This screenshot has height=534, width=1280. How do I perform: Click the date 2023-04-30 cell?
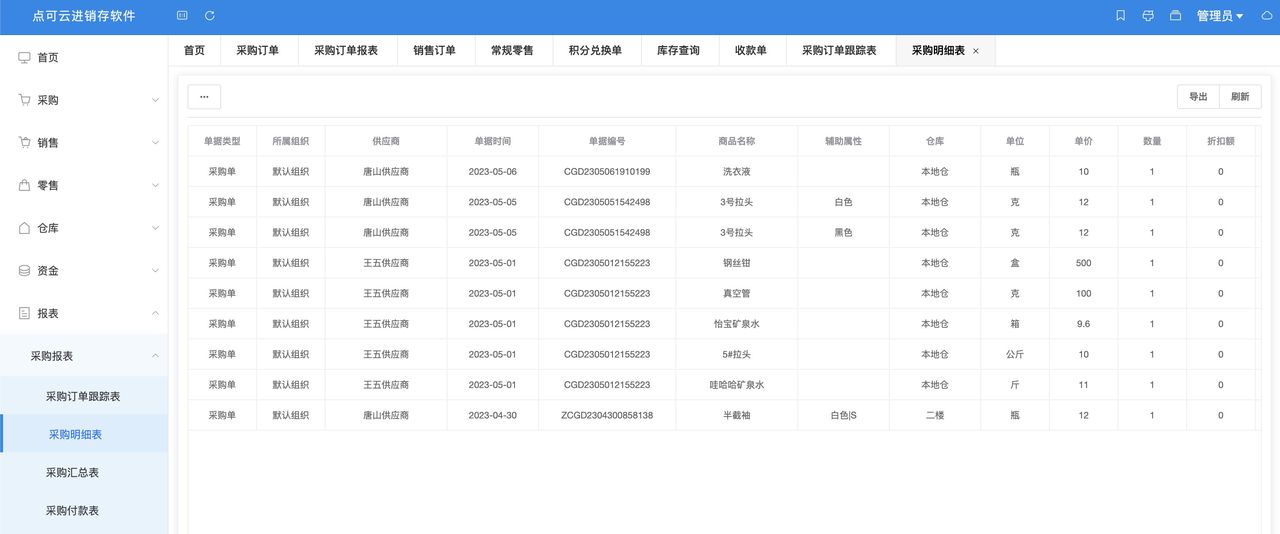[493, 415]
